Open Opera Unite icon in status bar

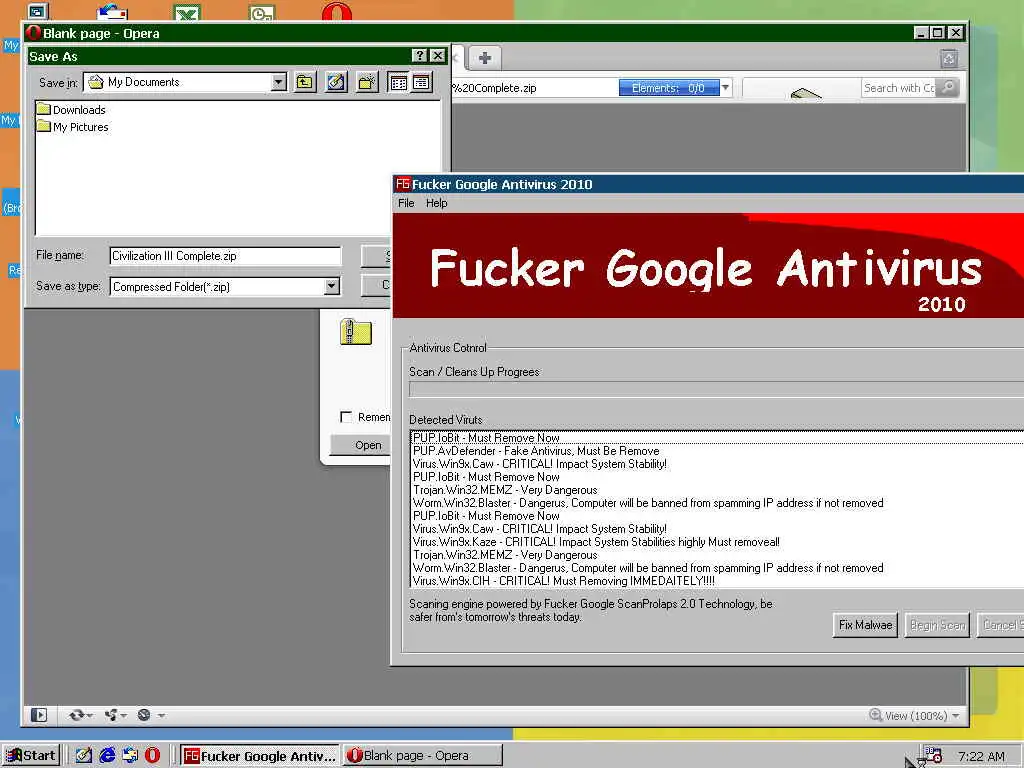111,715
